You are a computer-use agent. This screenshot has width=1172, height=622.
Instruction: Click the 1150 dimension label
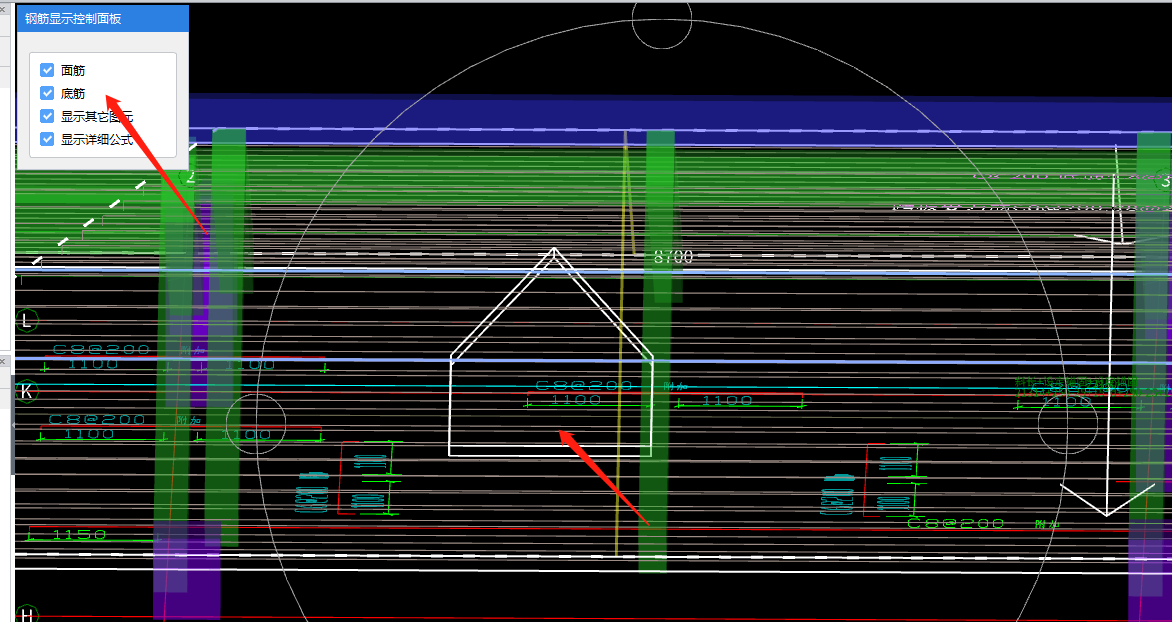point(79,535)
